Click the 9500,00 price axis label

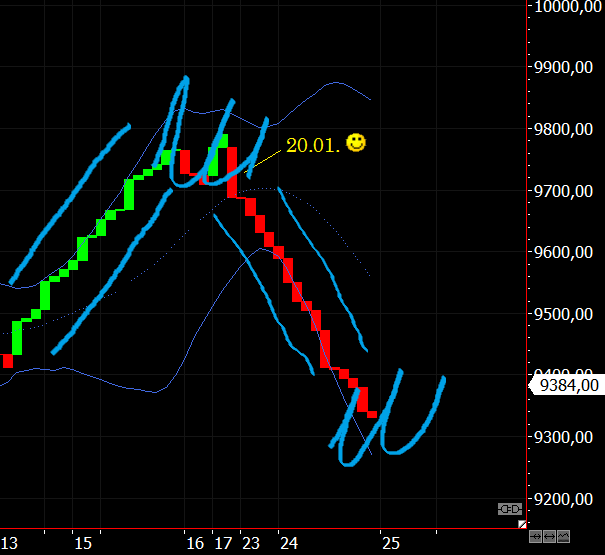(564, 315)
